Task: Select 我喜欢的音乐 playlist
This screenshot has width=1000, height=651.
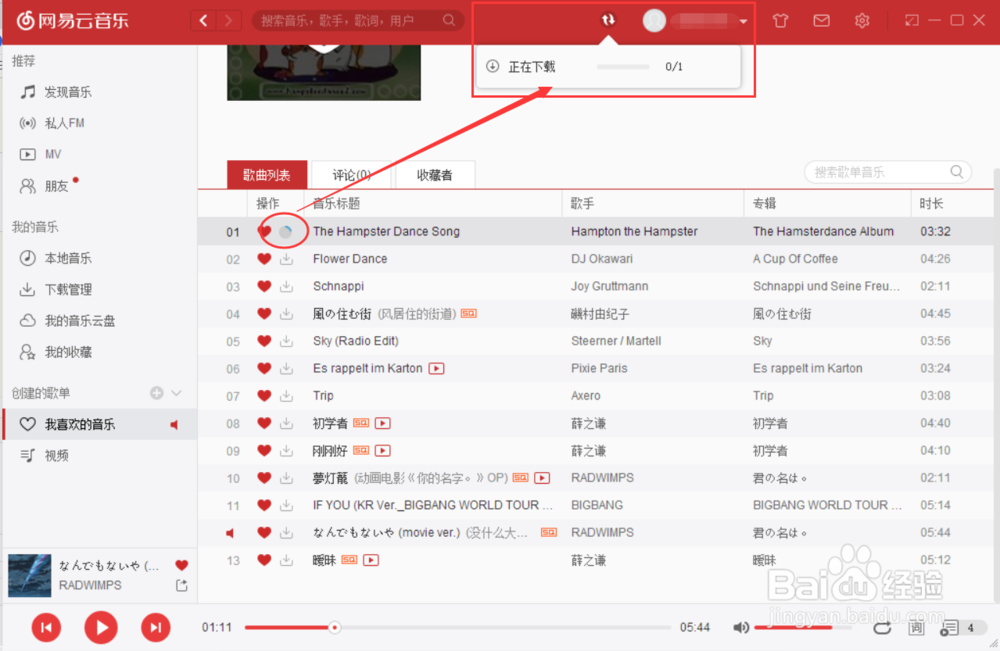Action: click(x=99, y=425)
